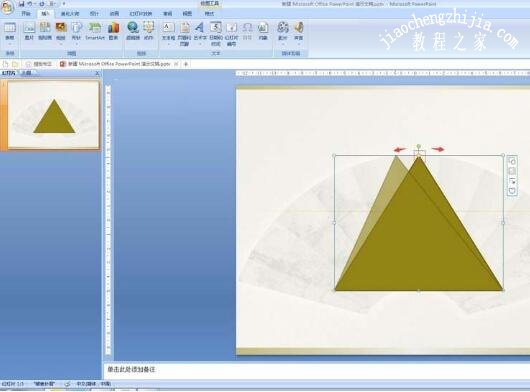The width and height of the screenshot is (530, 392).
Task: Open the 视图 (View) ribbon tab
Action: (x=187, y=14)
